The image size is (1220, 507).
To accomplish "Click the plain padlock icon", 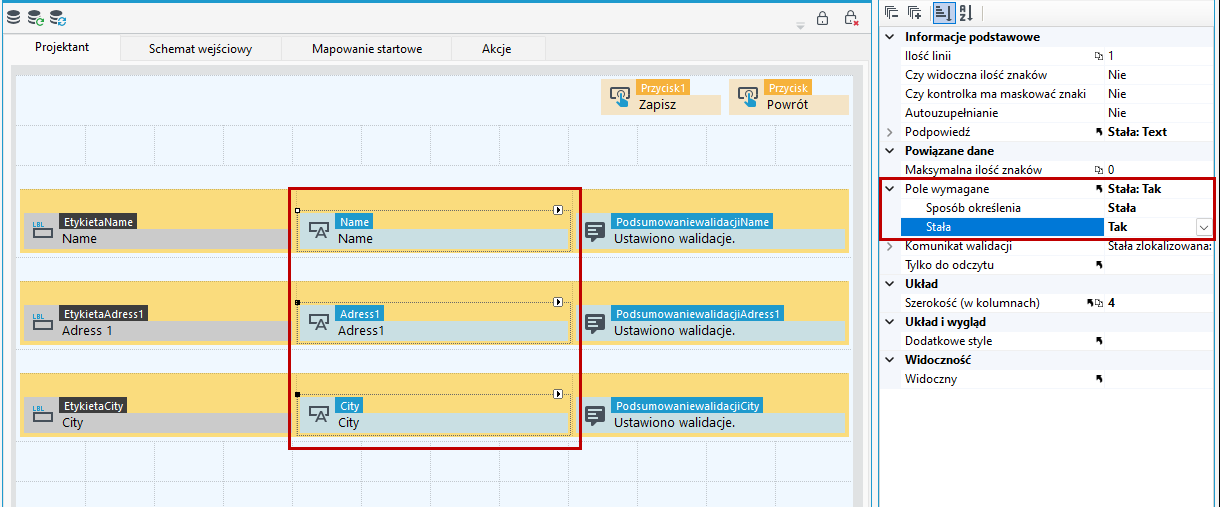I will [823, 17].
